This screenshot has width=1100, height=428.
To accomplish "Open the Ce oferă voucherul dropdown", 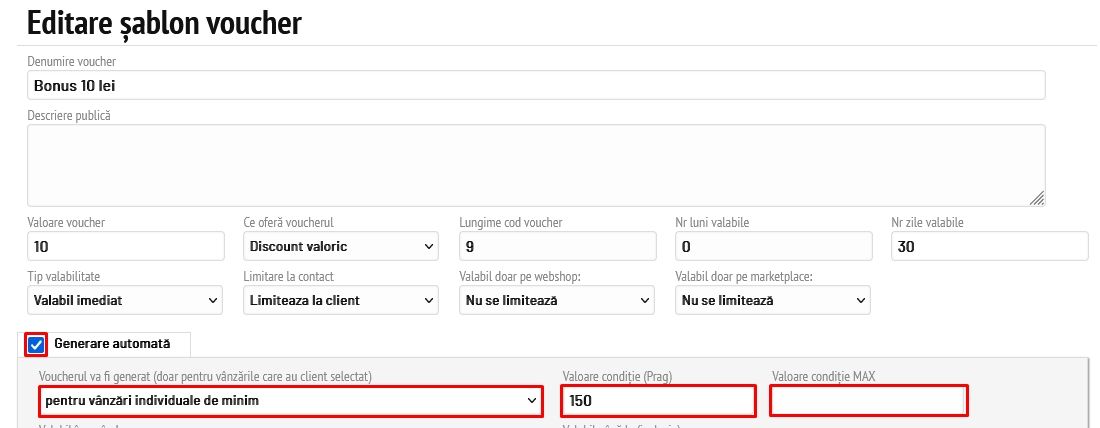I will (x=341, y=246).
